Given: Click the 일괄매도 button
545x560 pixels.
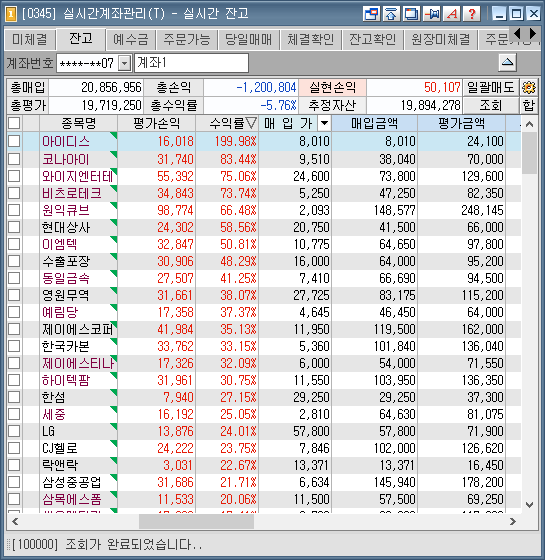Looking at the screenshot, I should pyautogui.click(x=491, y=88).
